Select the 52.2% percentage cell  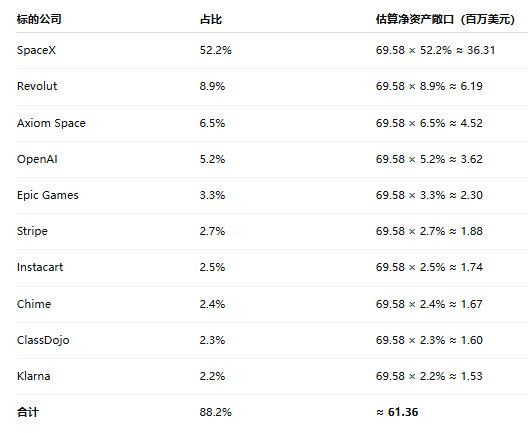click(x=216, y=50)
